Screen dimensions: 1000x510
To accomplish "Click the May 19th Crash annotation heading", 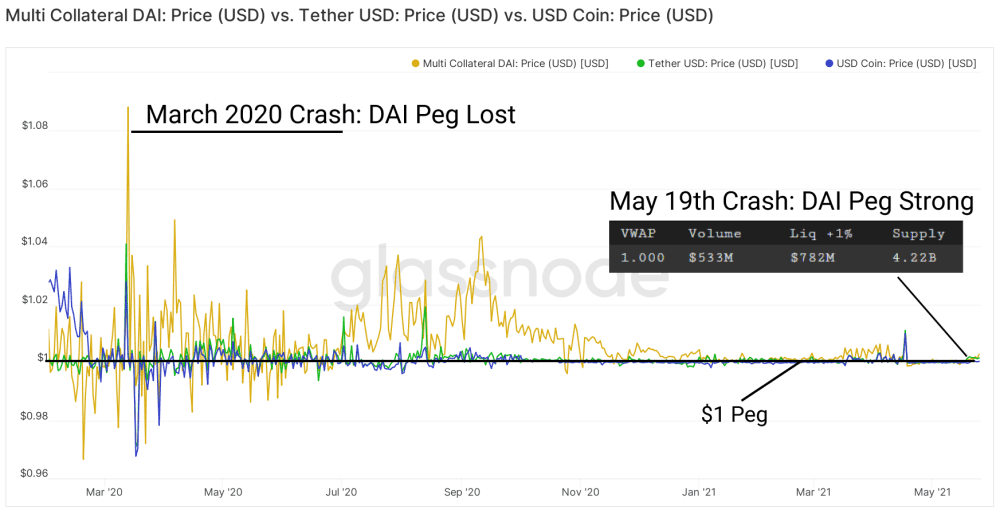I will pyautogui.click(x=791, y=201).
